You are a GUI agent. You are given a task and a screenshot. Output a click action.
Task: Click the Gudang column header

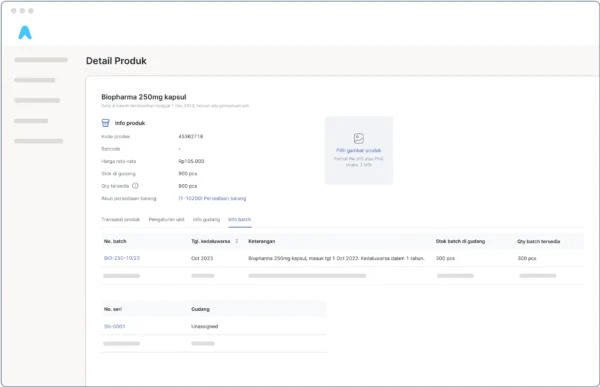coord(201,309)
